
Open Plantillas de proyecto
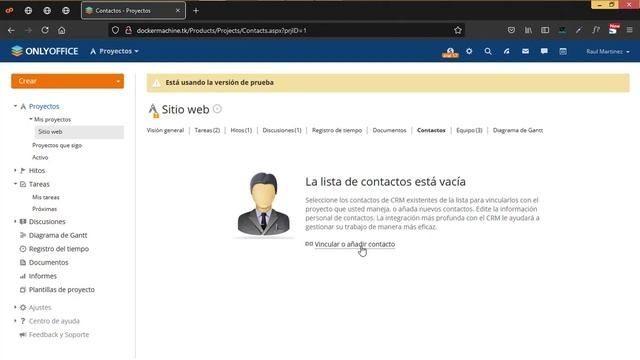(x=62, y=289)
